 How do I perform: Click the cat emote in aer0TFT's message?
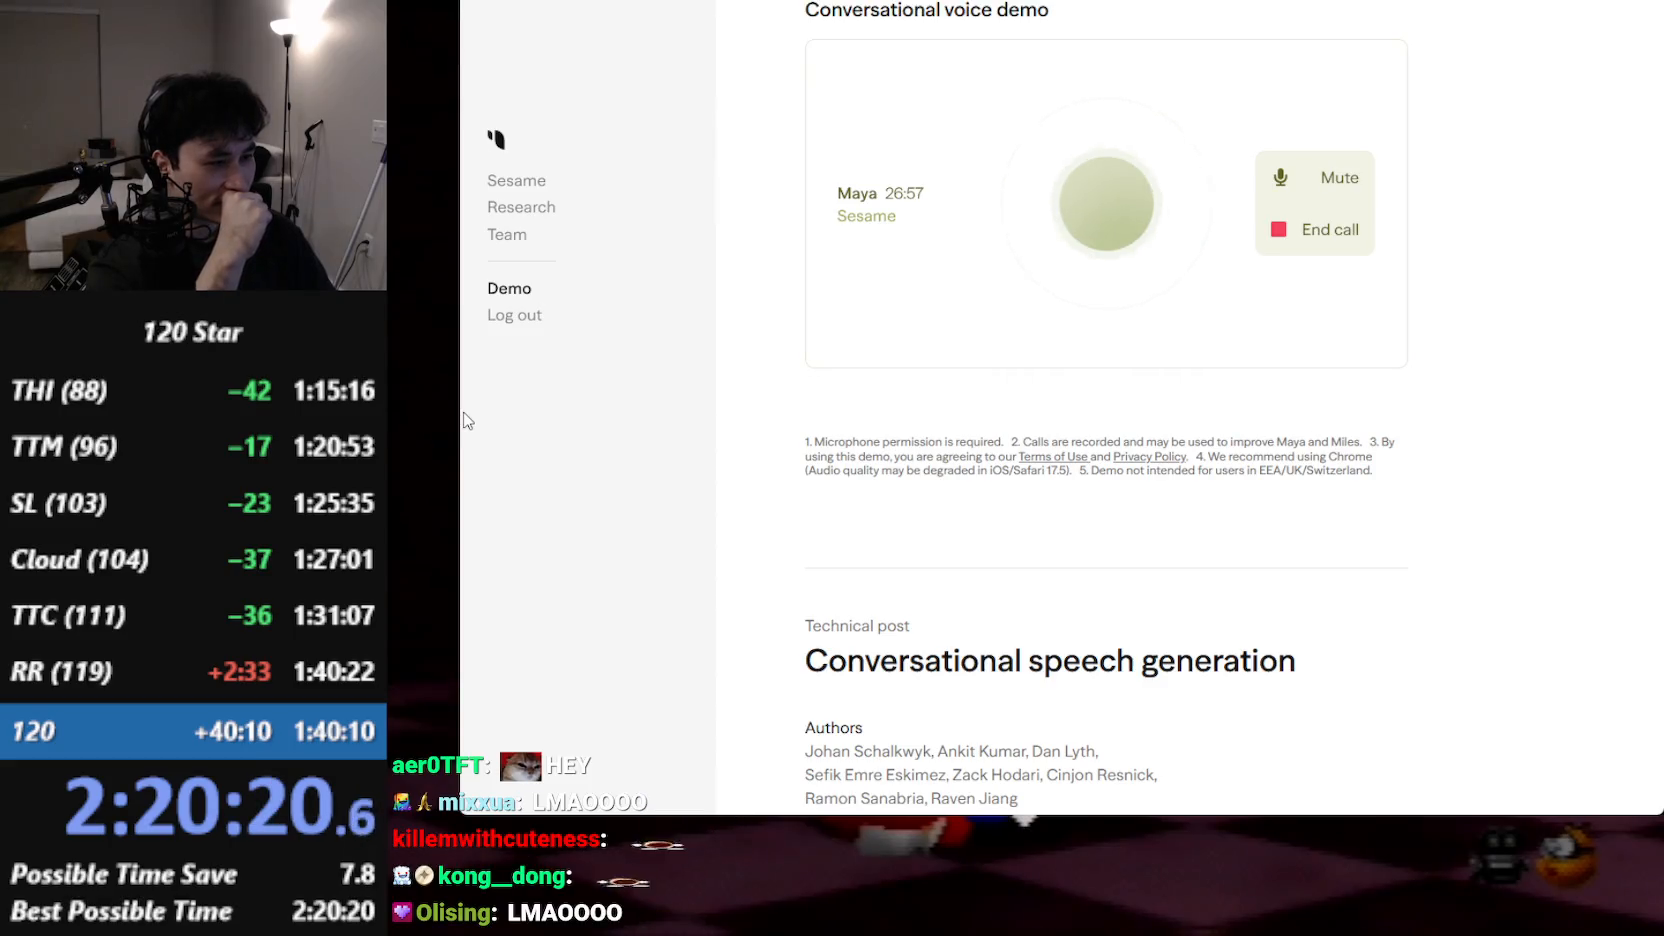(x=520, y=766)
